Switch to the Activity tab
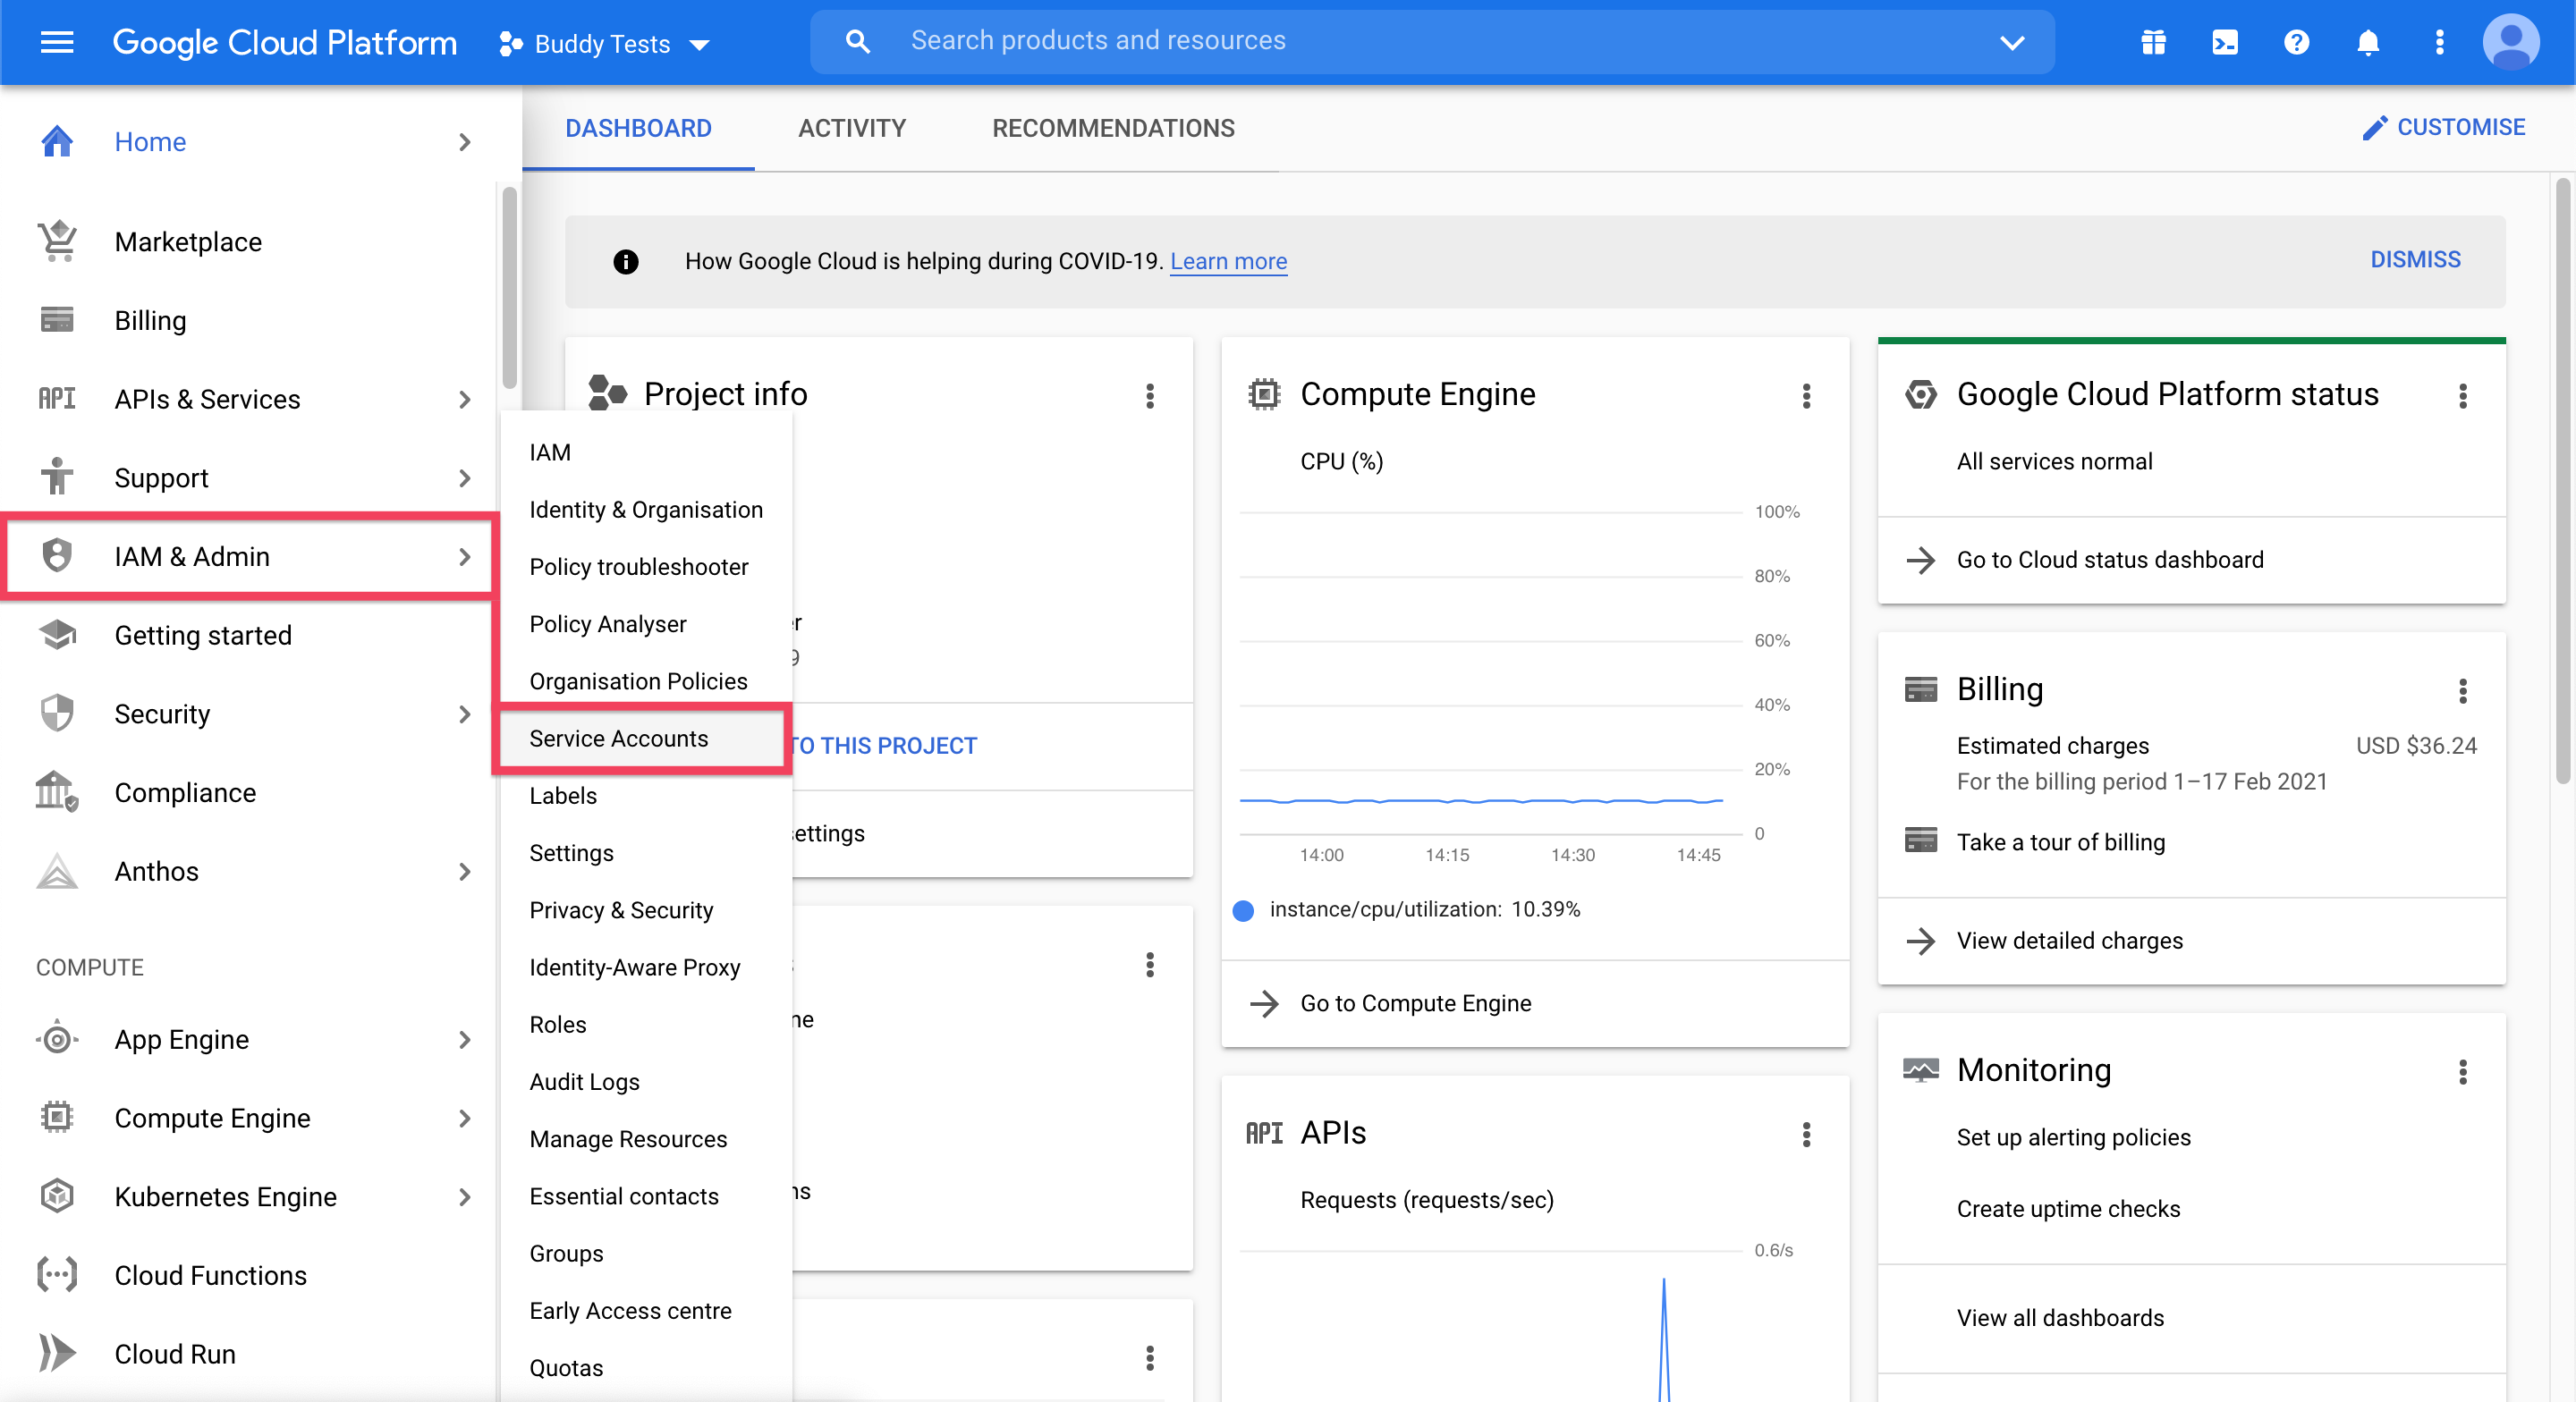The image size is (2576, 1402). 852,128
